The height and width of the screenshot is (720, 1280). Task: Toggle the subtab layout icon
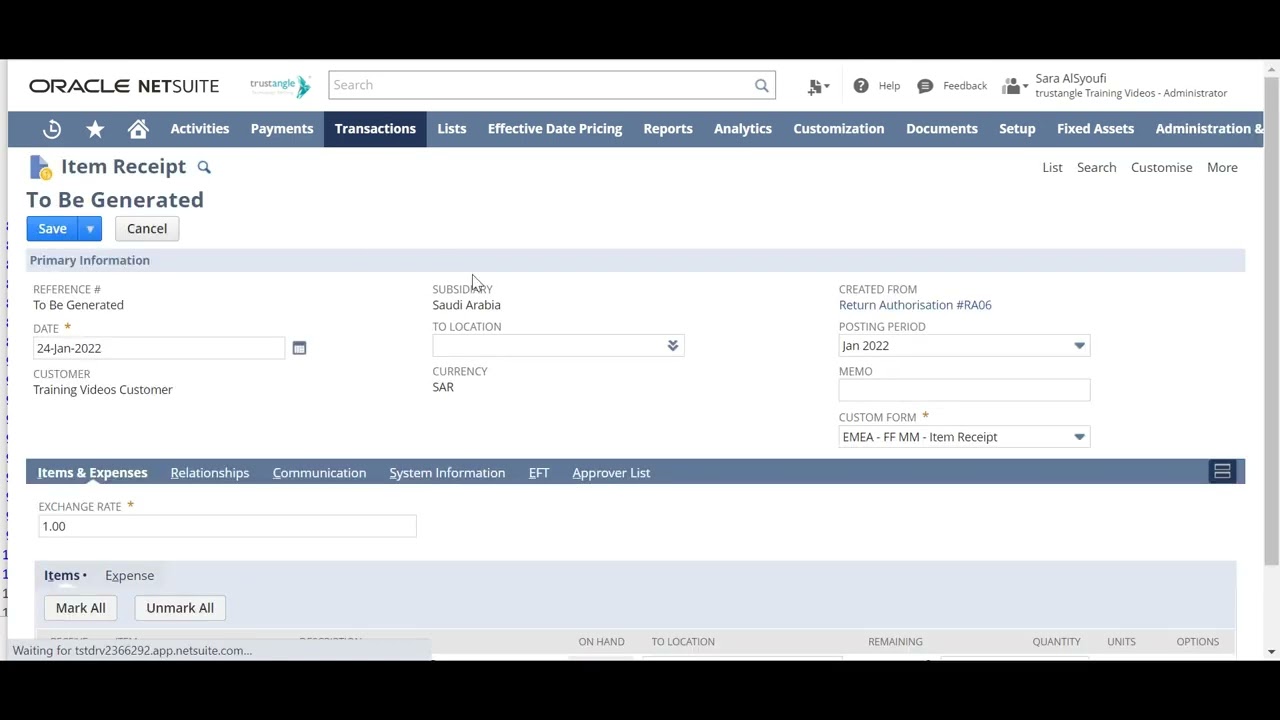point(1222,472)
